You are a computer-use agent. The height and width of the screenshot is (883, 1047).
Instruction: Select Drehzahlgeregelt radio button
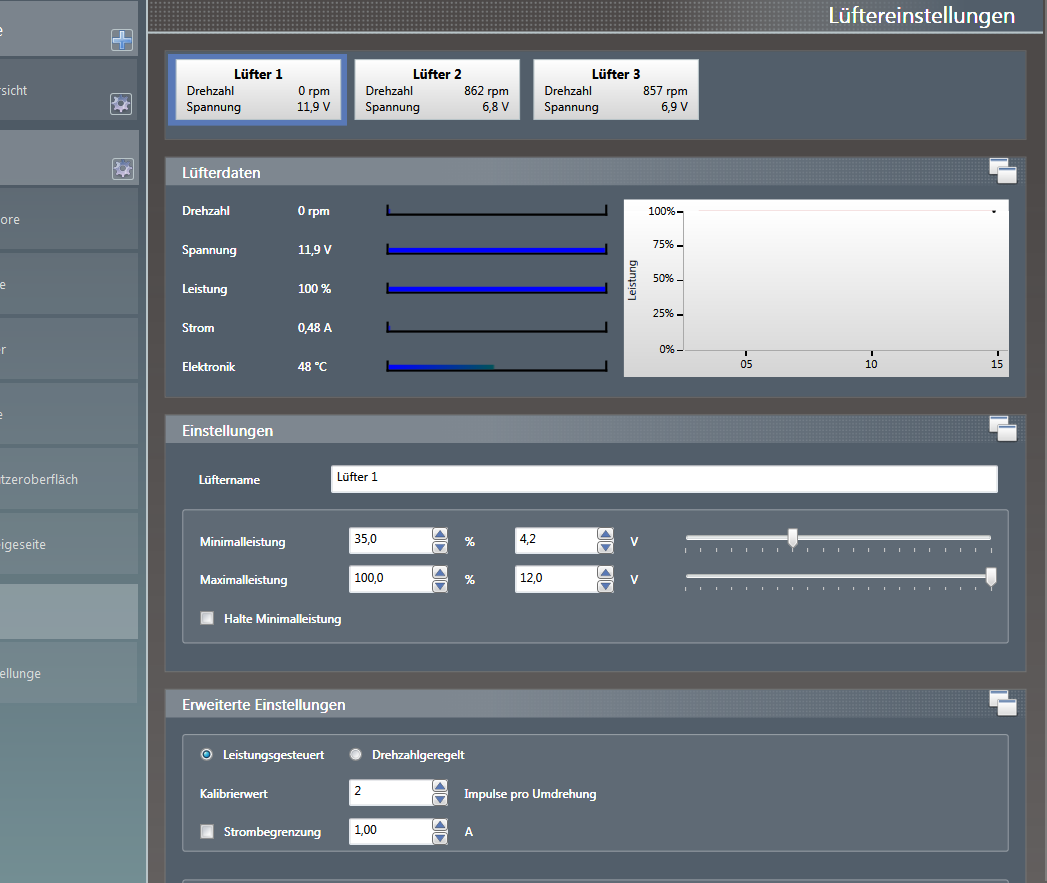click(356, 754)
